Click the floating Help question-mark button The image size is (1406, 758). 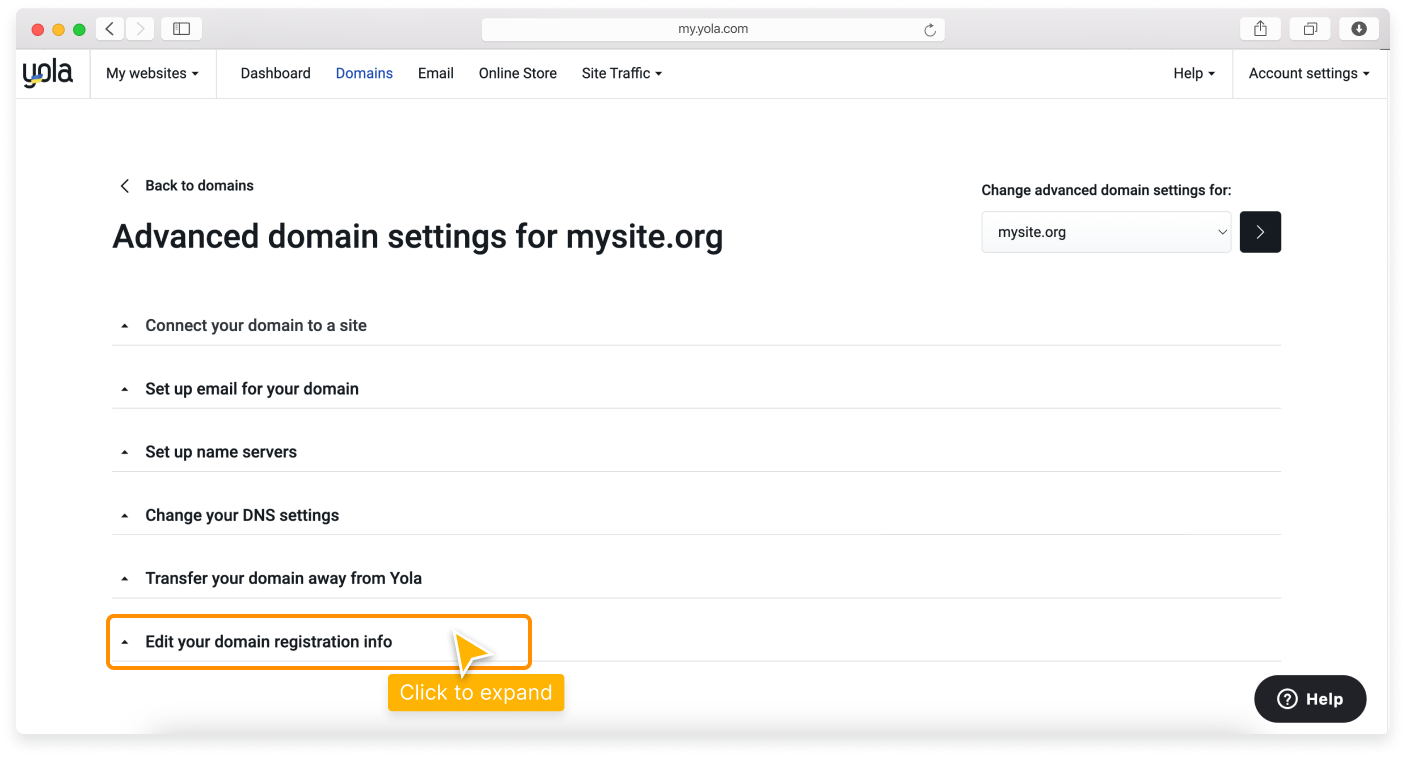coord(1310,698)
